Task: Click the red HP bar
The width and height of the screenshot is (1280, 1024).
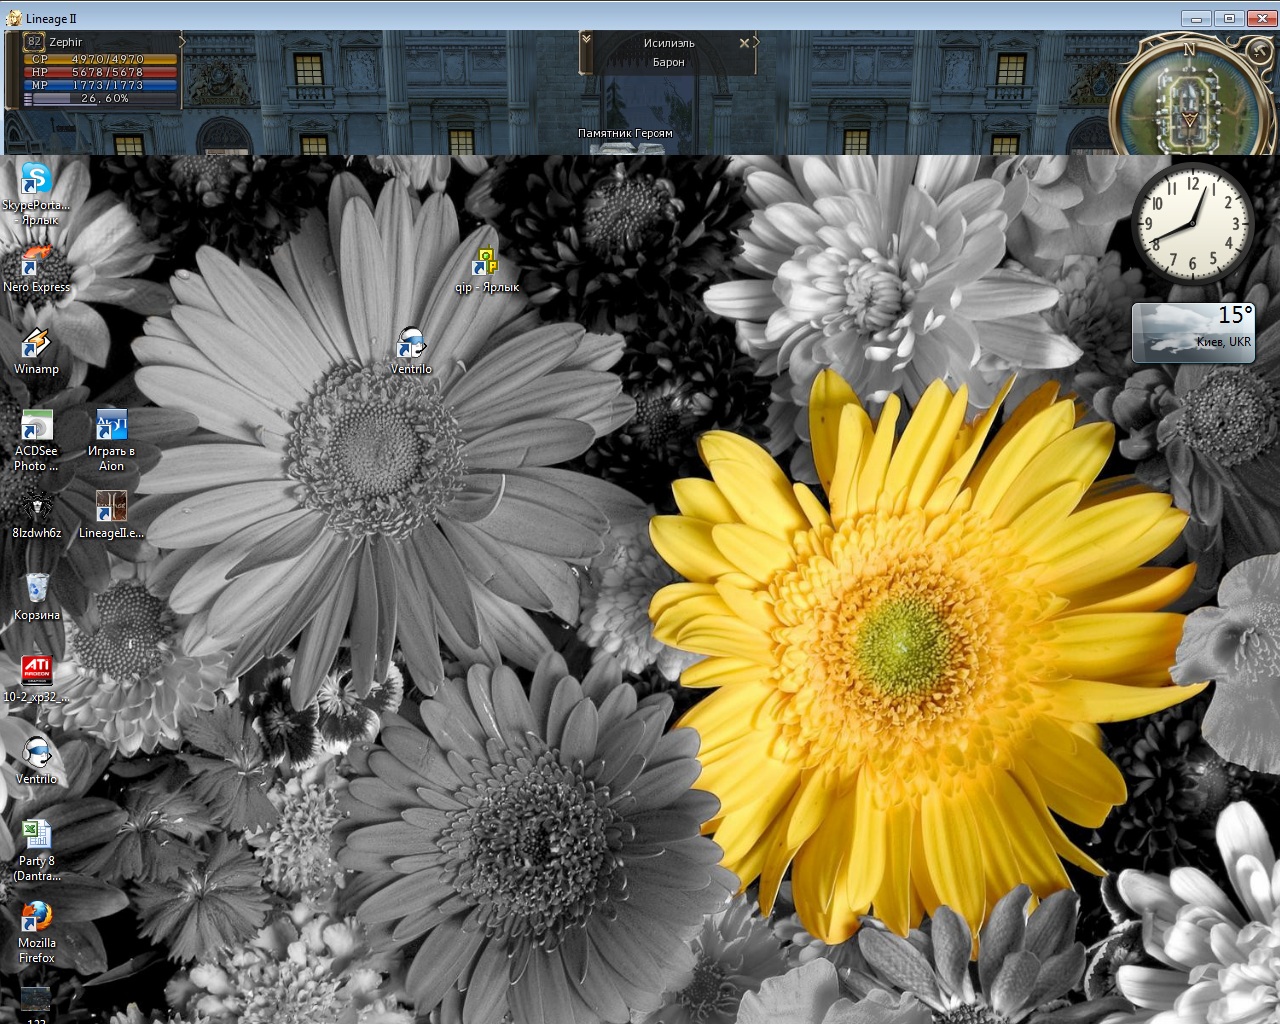Action: coord(100,72)
